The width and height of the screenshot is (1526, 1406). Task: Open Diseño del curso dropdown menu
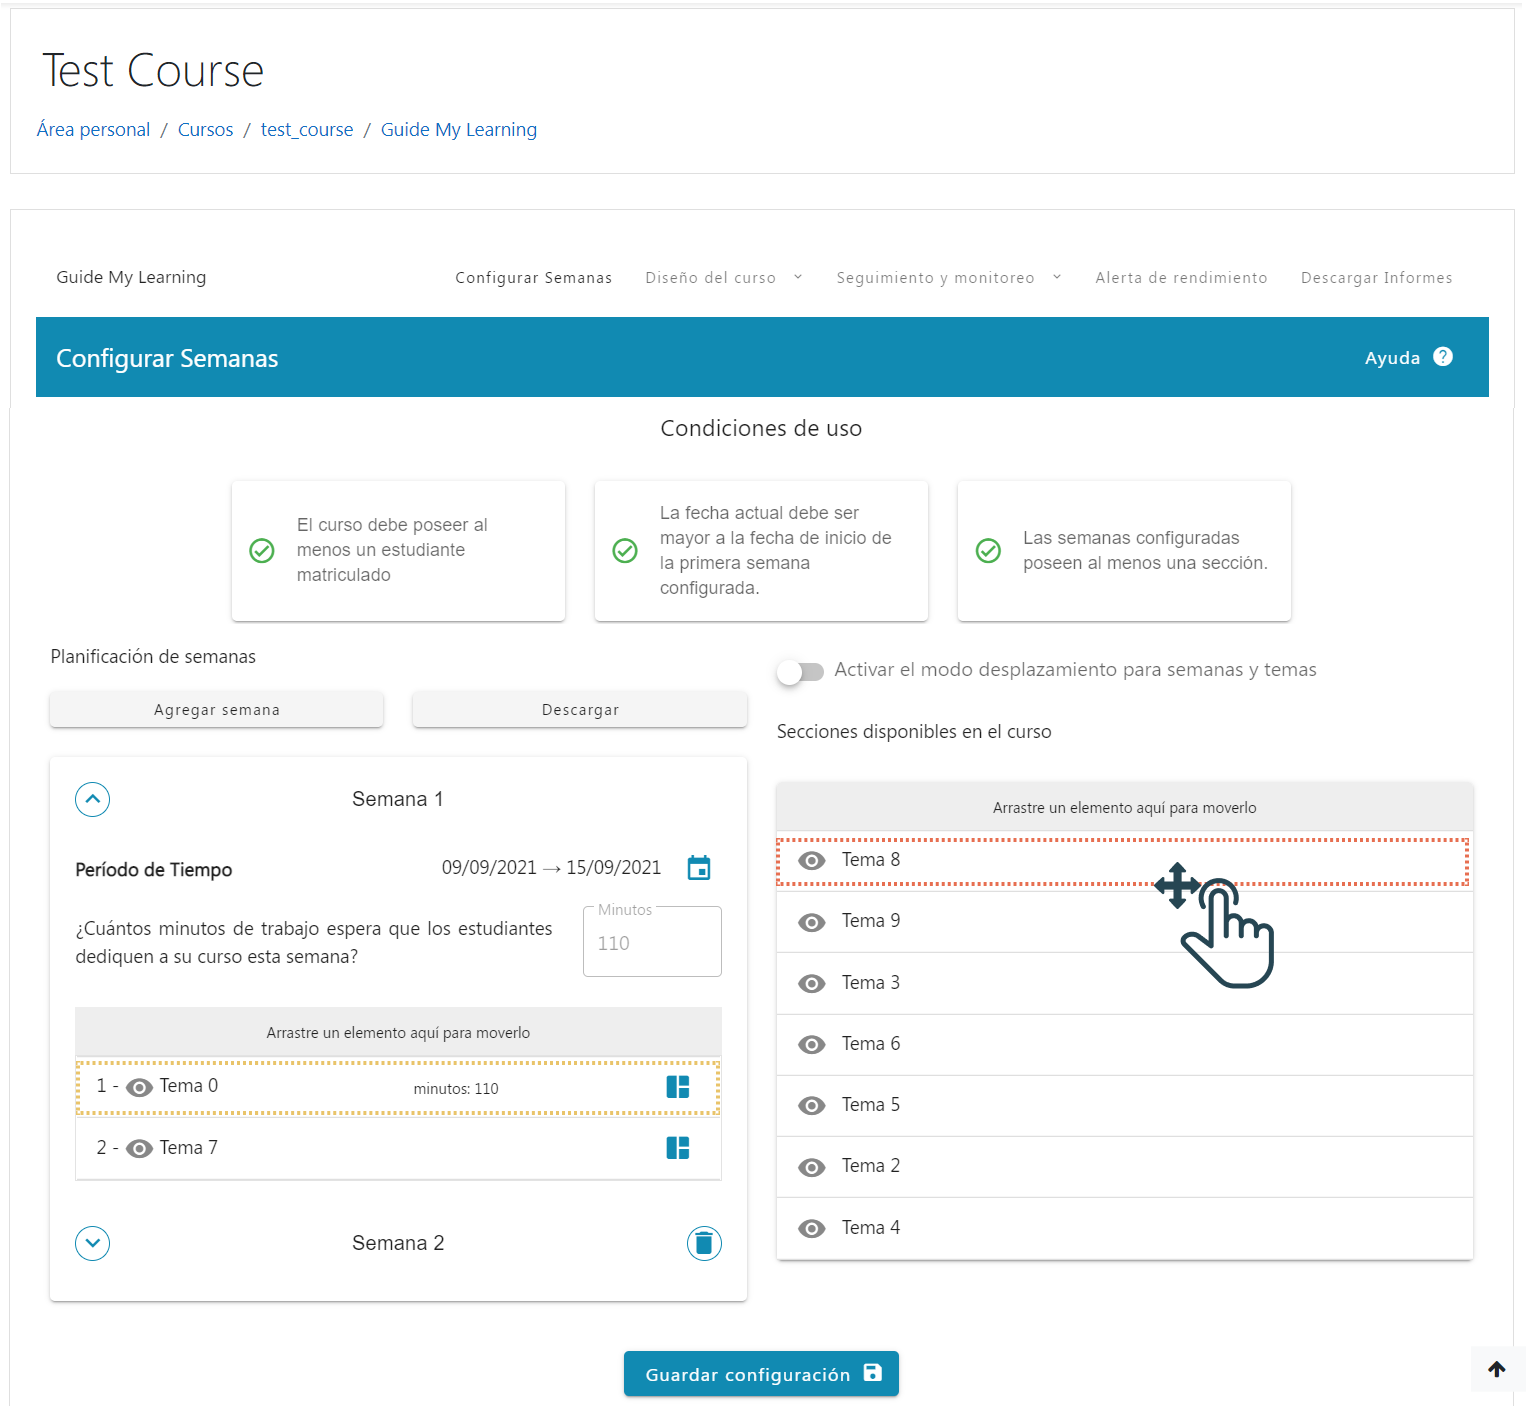click(x=724, y=277)
